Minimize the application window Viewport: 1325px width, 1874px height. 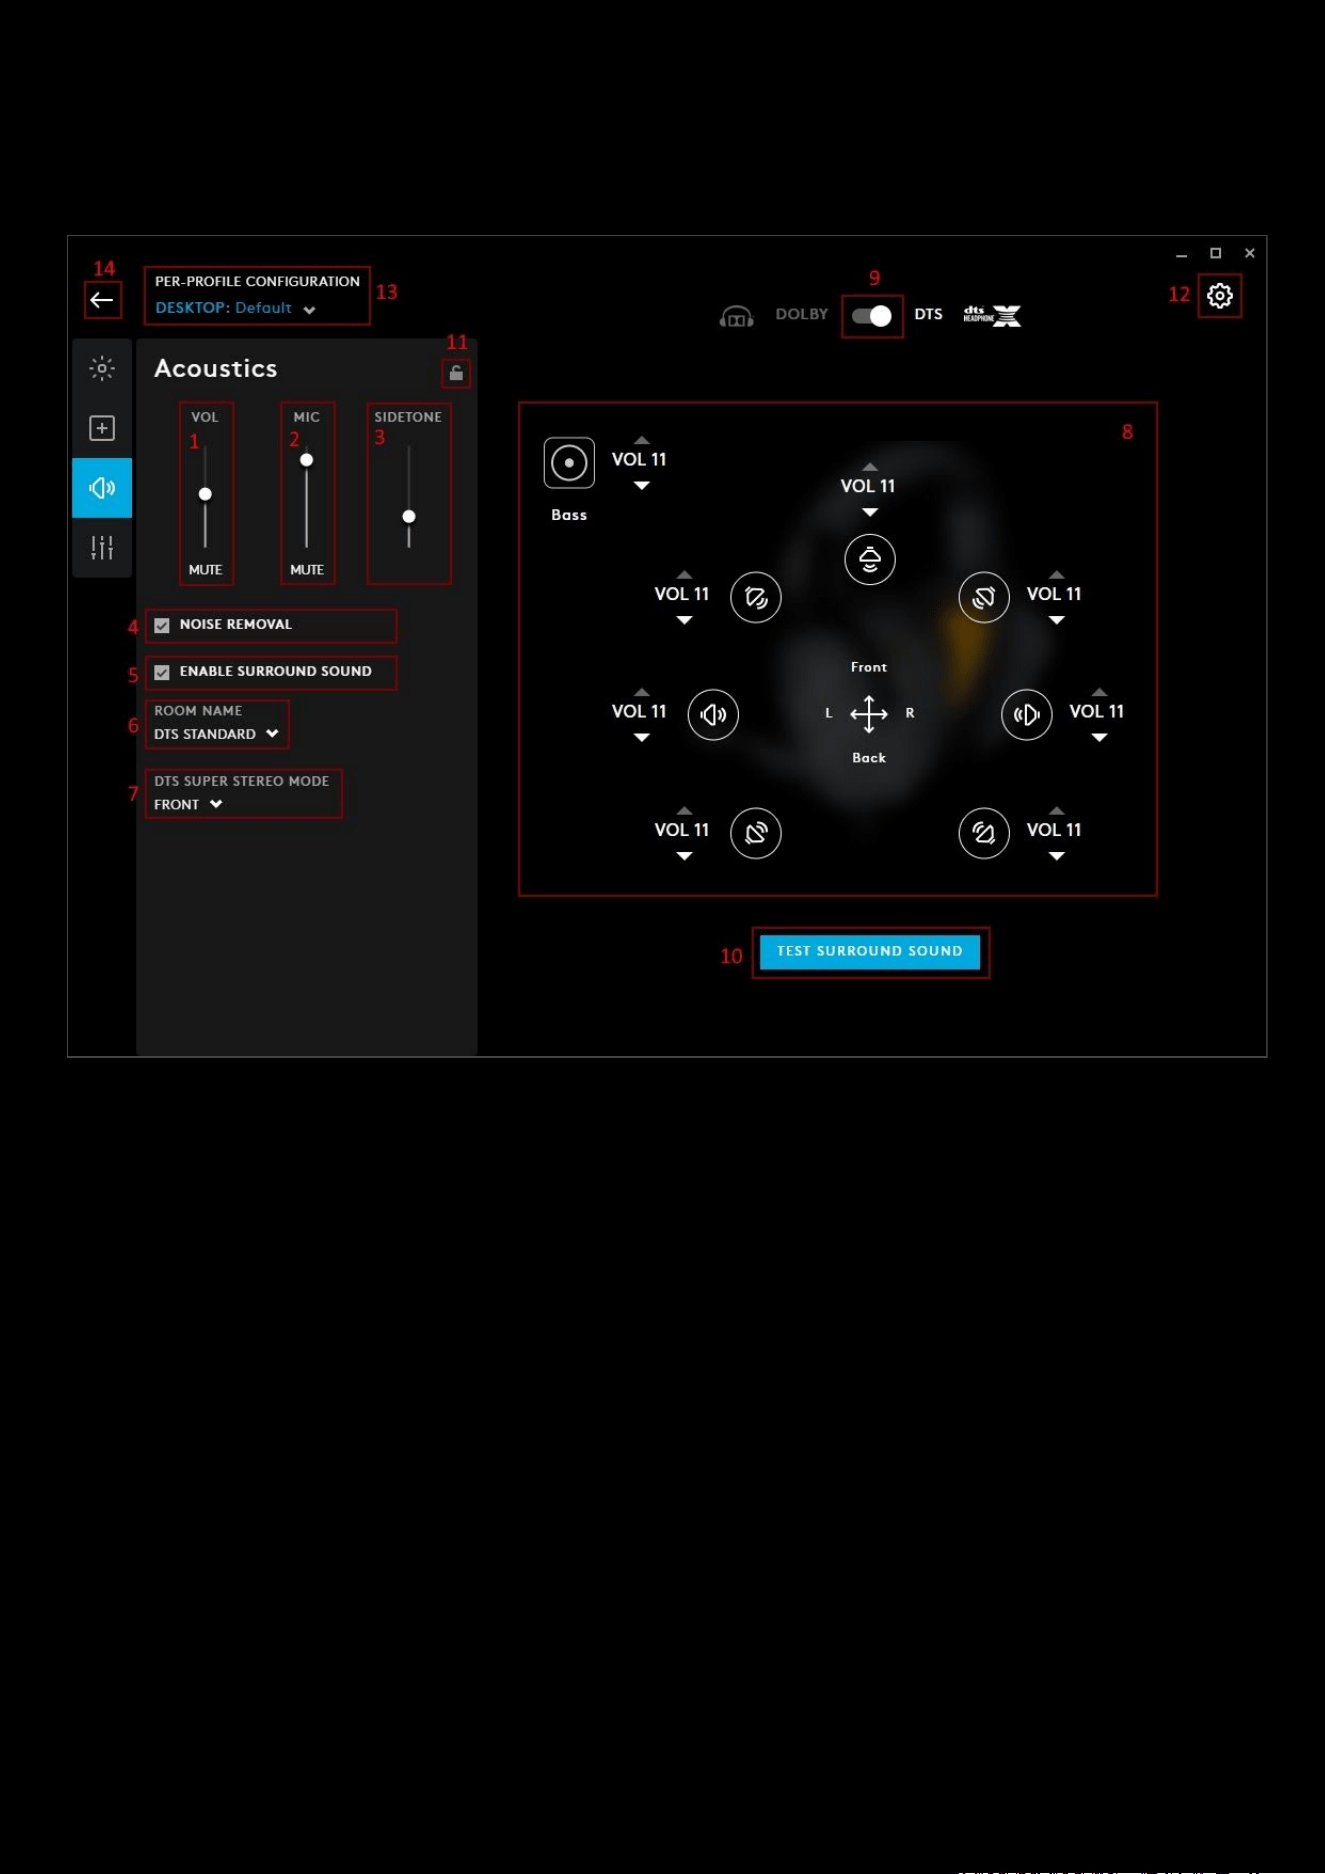pyautogui.click(x=1181, y=254)
